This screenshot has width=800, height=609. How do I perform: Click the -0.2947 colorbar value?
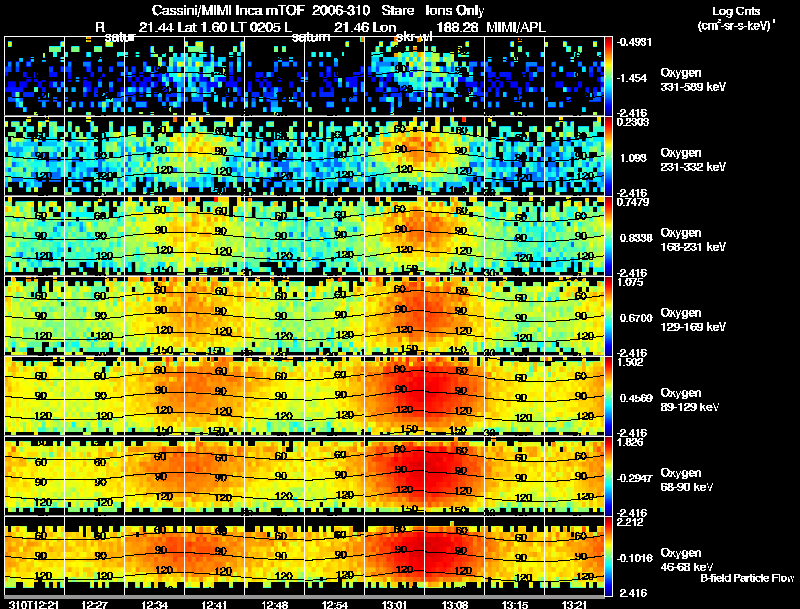coord(634,478)
